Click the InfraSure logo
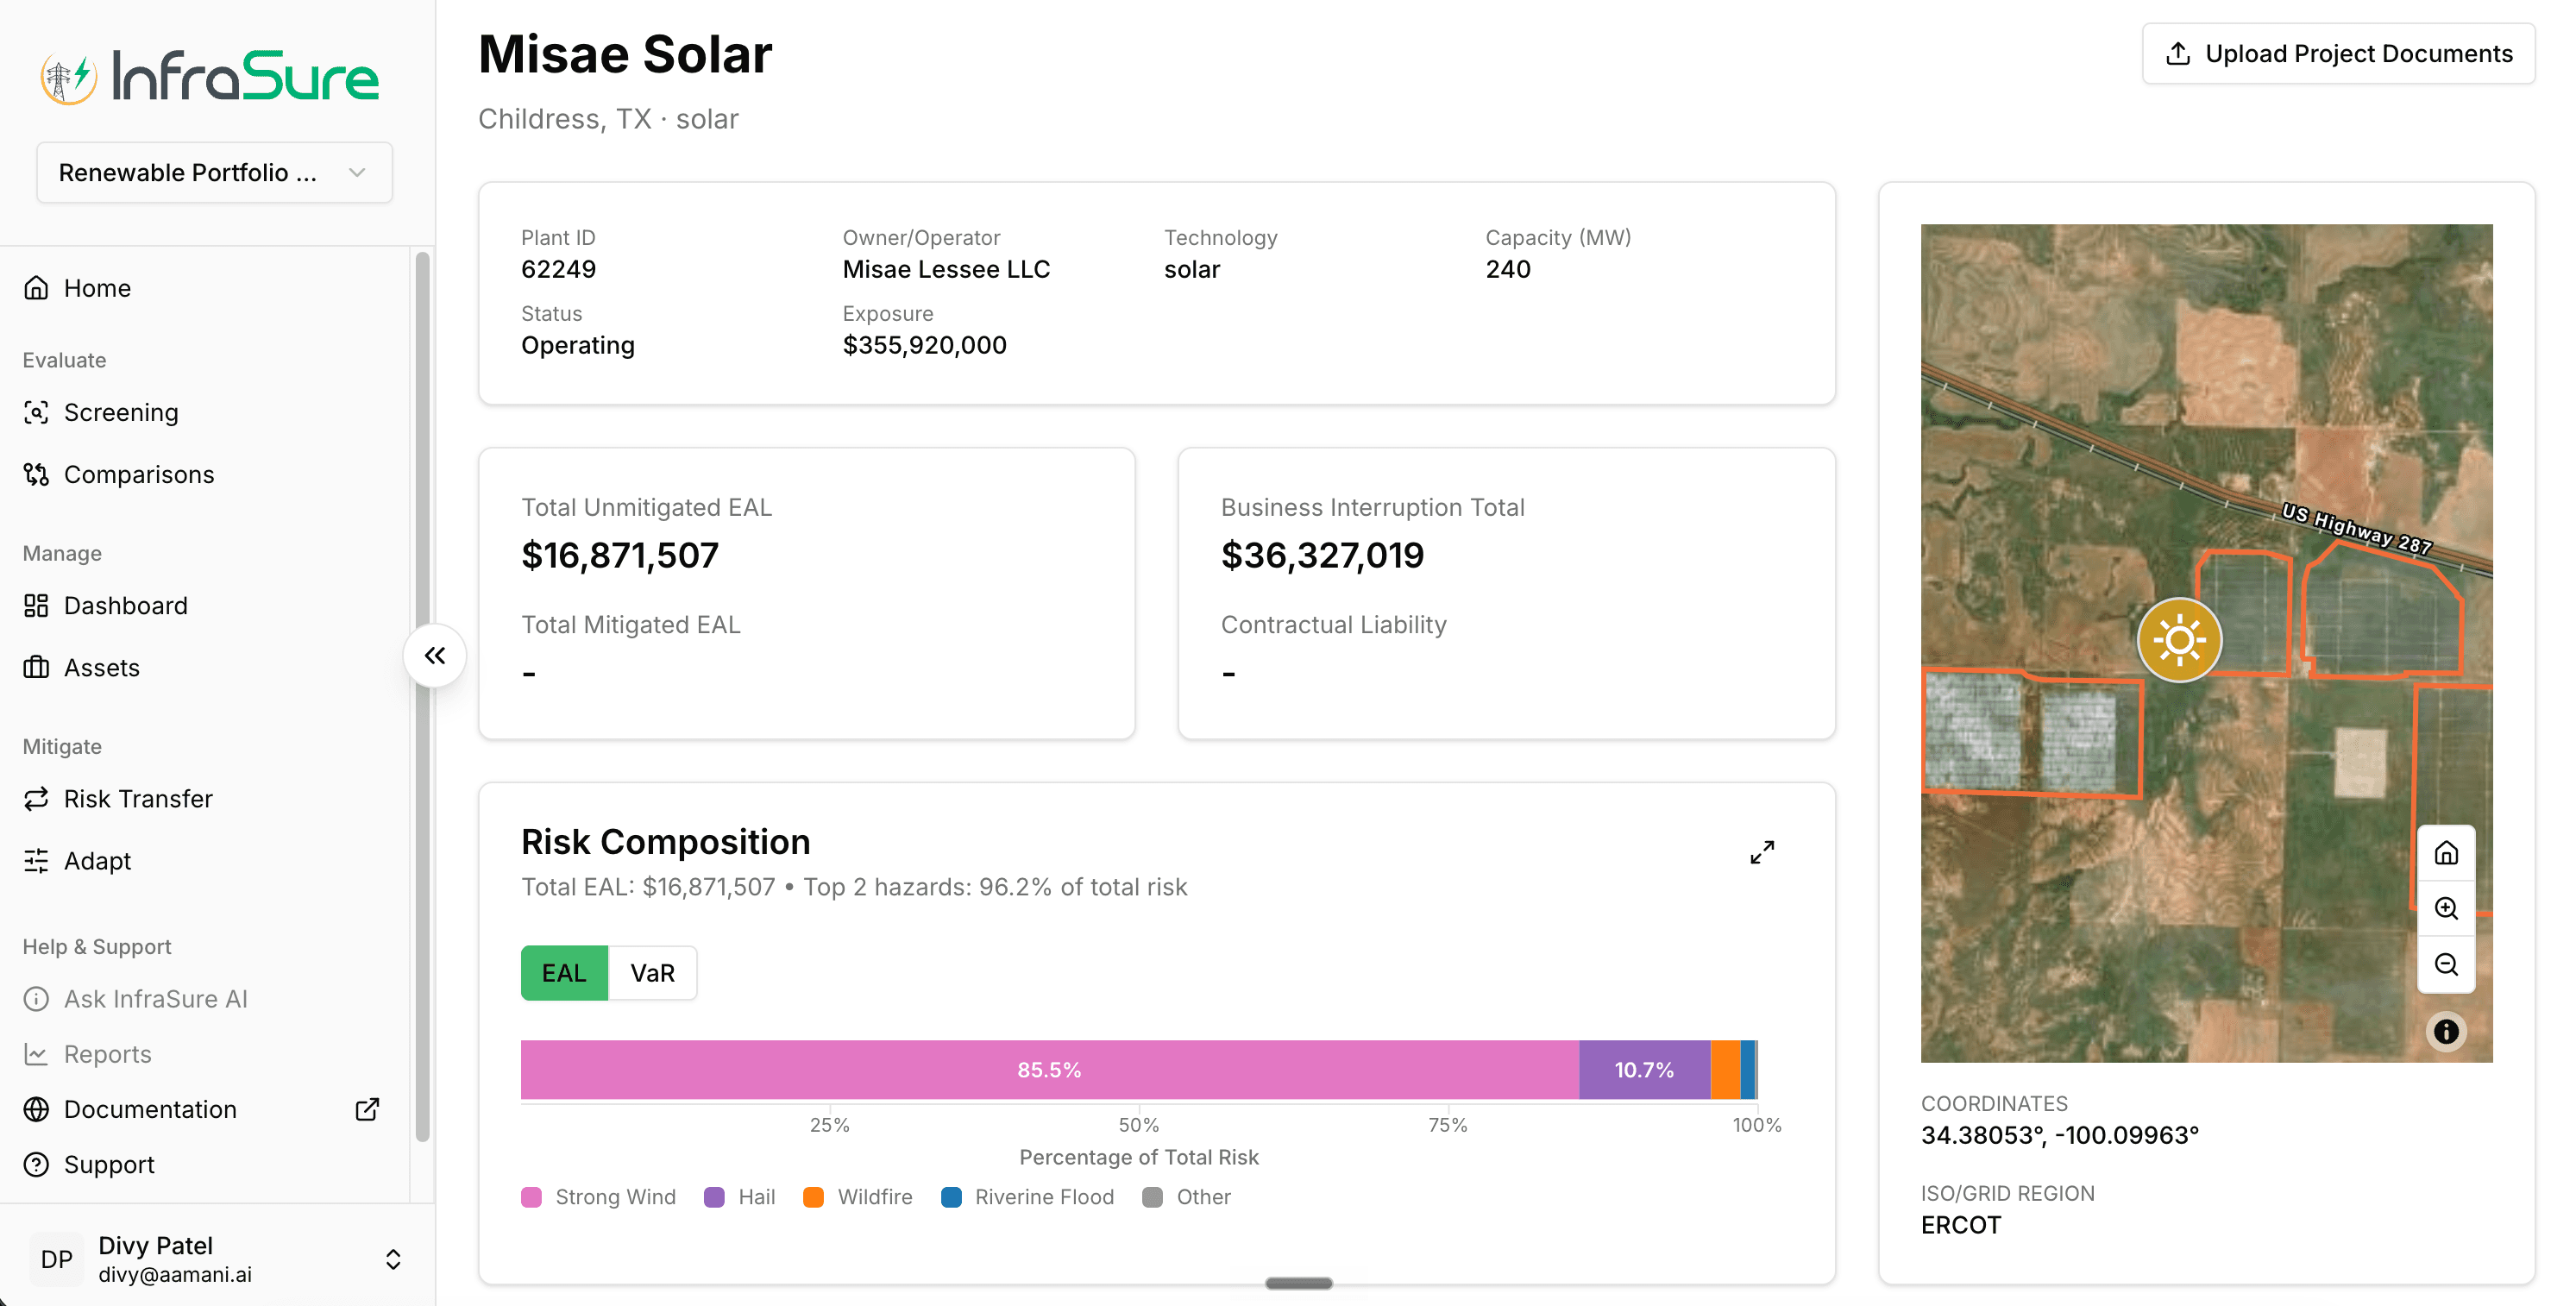Screen dimensions: 2576x1306 [x=210, y=75]
